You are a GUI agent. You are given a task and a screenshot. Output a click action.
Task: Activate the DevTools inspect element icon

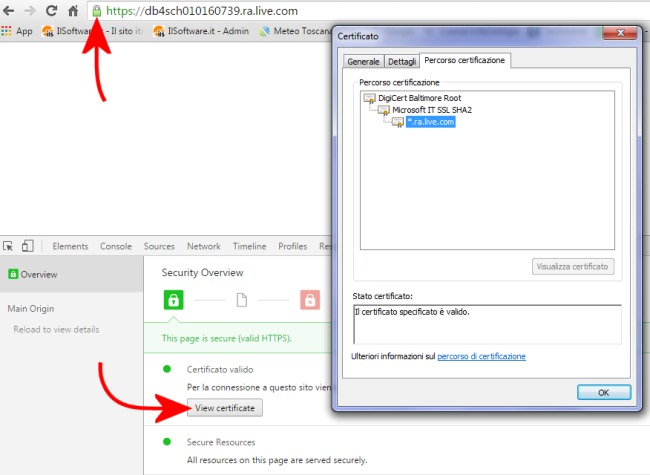click(x=8, y=246)
